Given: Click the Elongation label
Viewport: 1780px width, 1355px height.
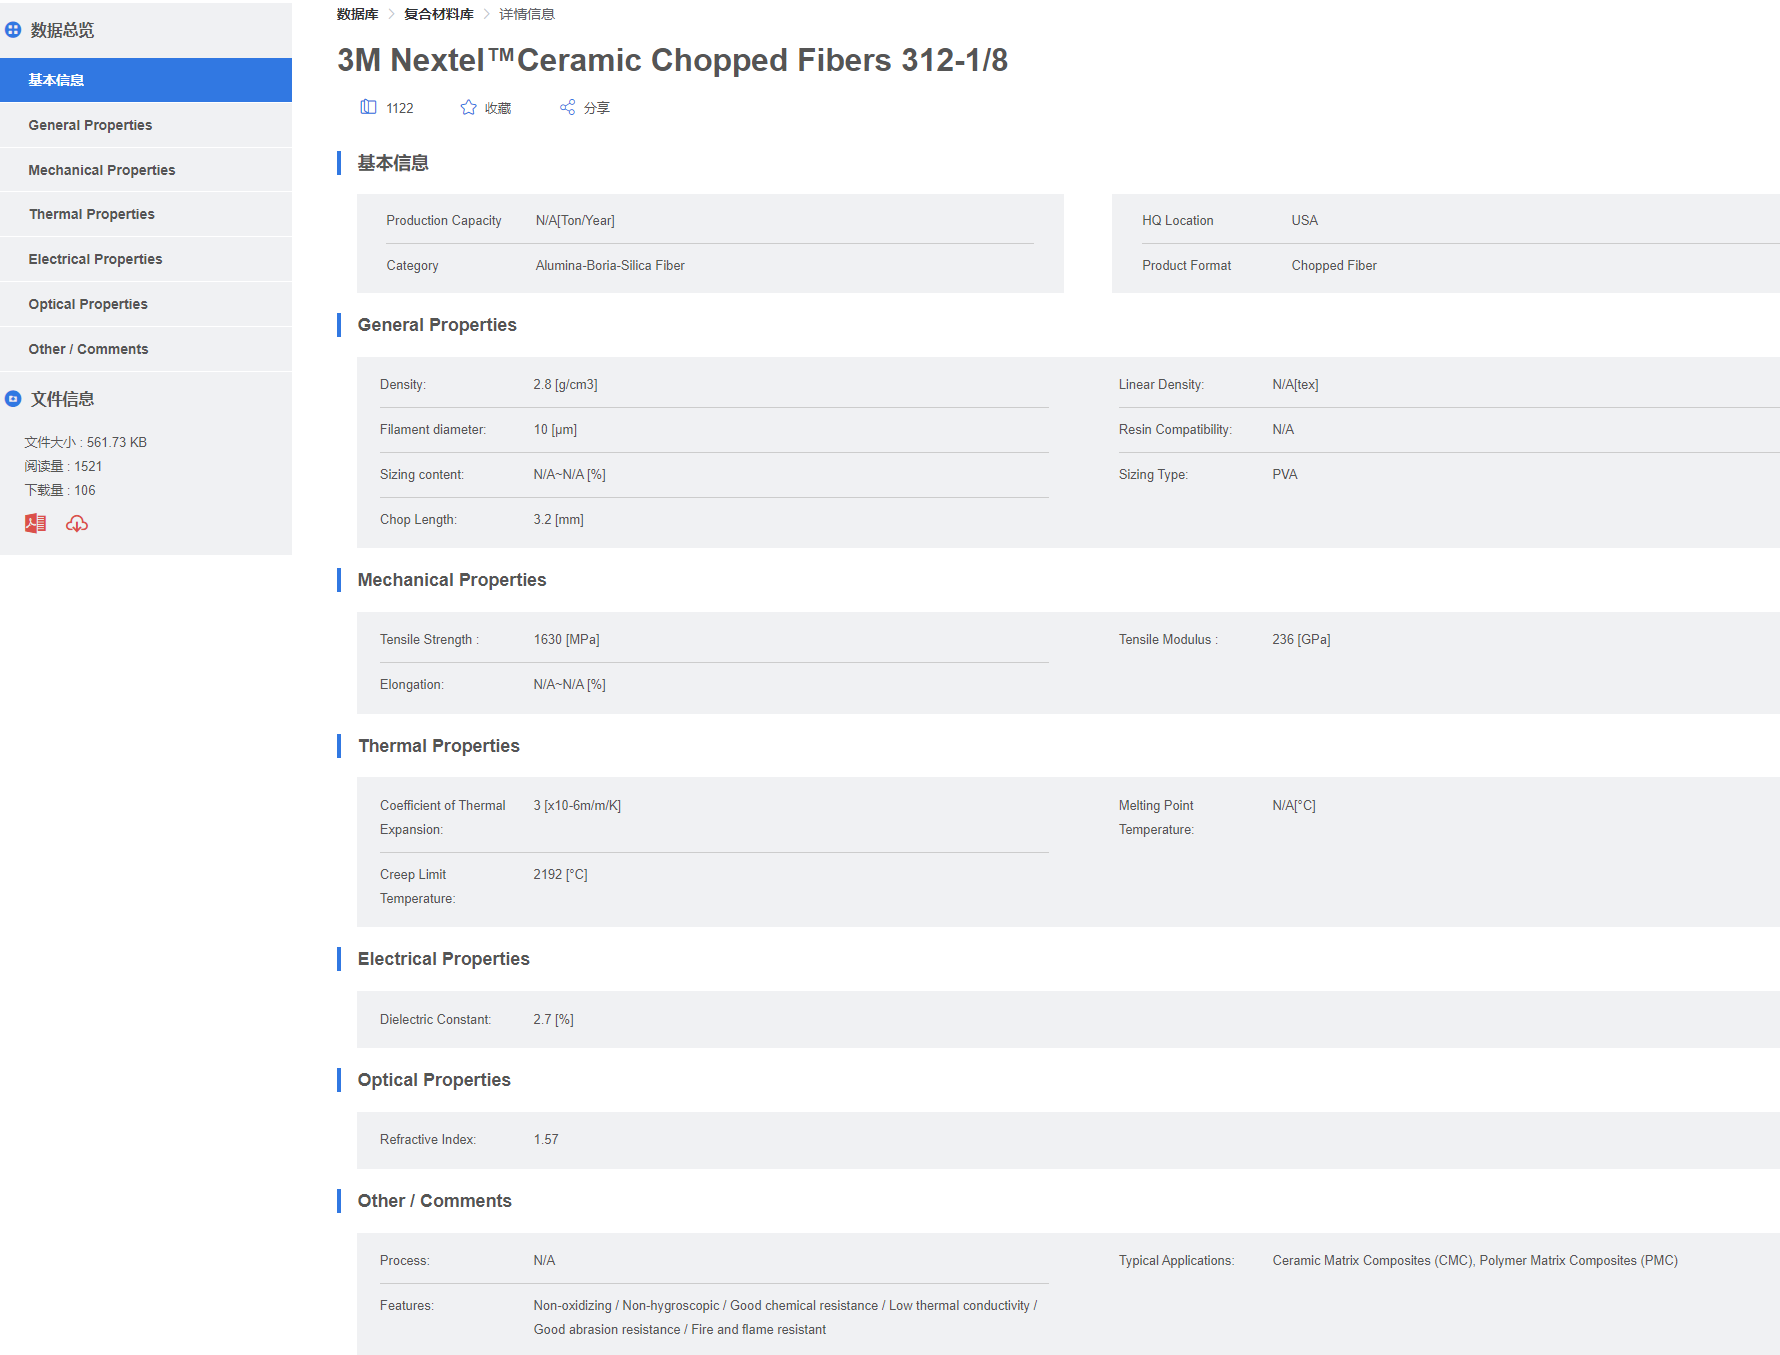Looking at the screenshot, I should (411, 685).
